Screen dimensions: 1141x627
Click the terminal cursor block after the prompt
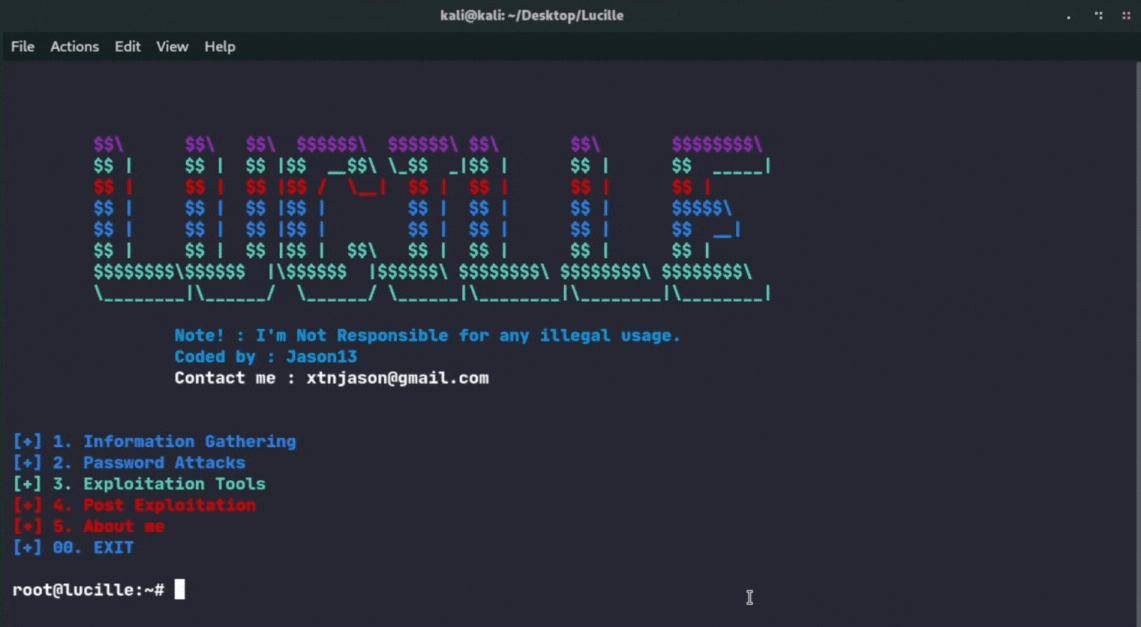180,589
